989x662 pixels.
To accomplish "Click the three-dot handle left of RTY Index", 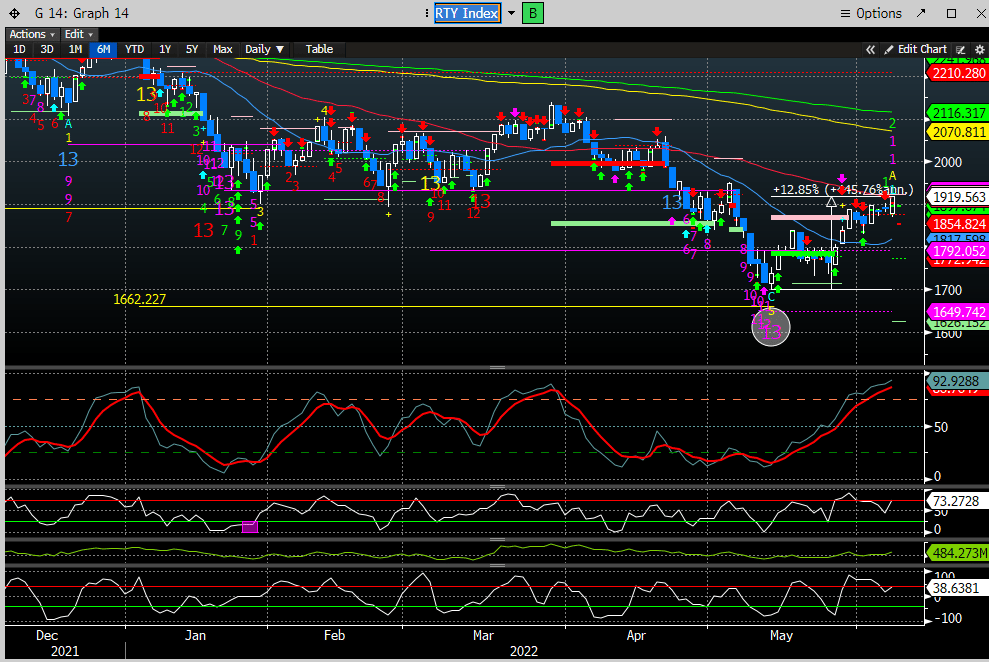I will (x=426, y=13).
